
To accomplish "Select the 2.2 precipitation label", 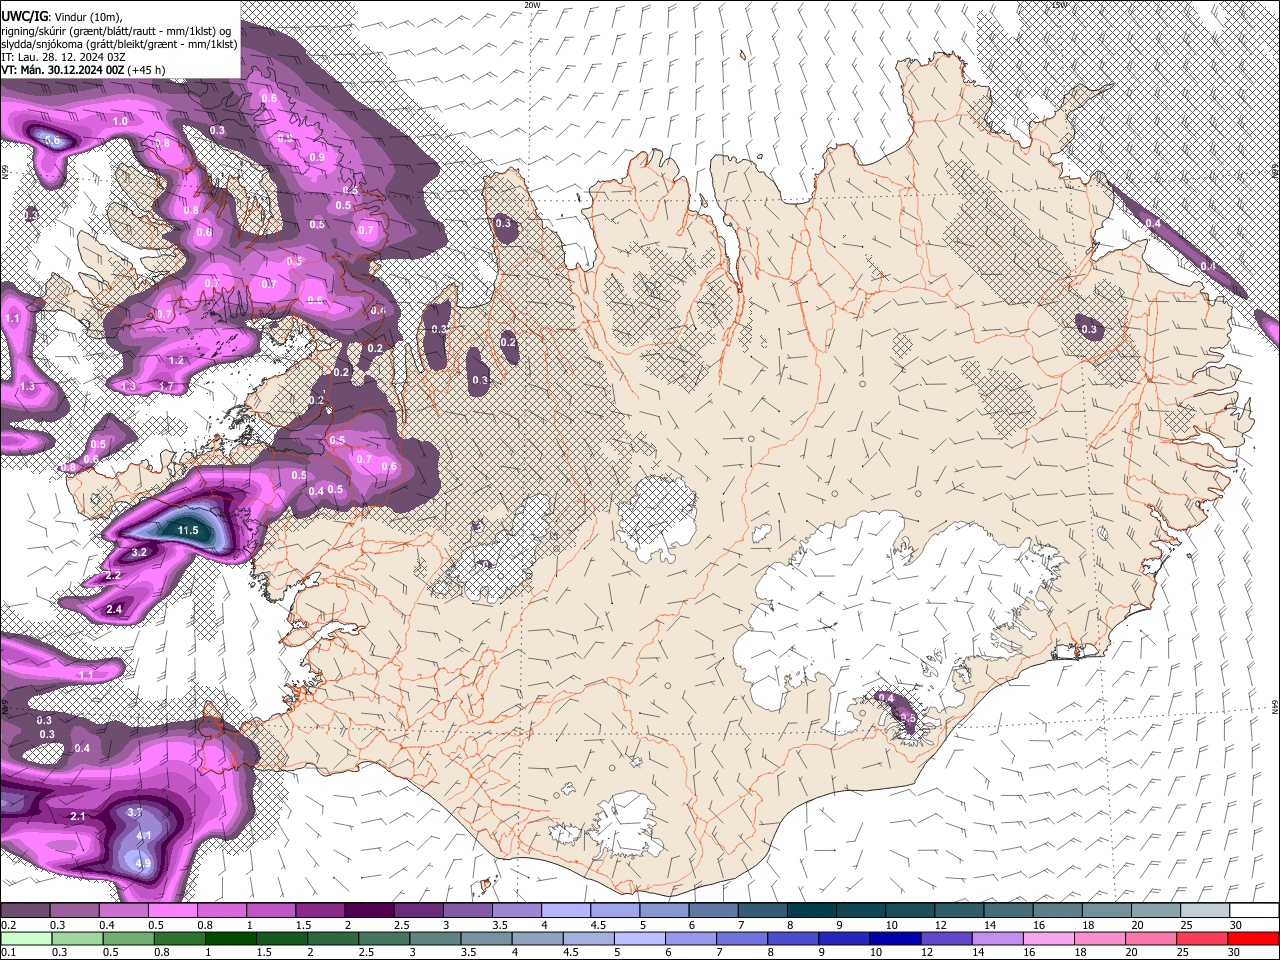I will pyautogui.click(x=113, y=576).
